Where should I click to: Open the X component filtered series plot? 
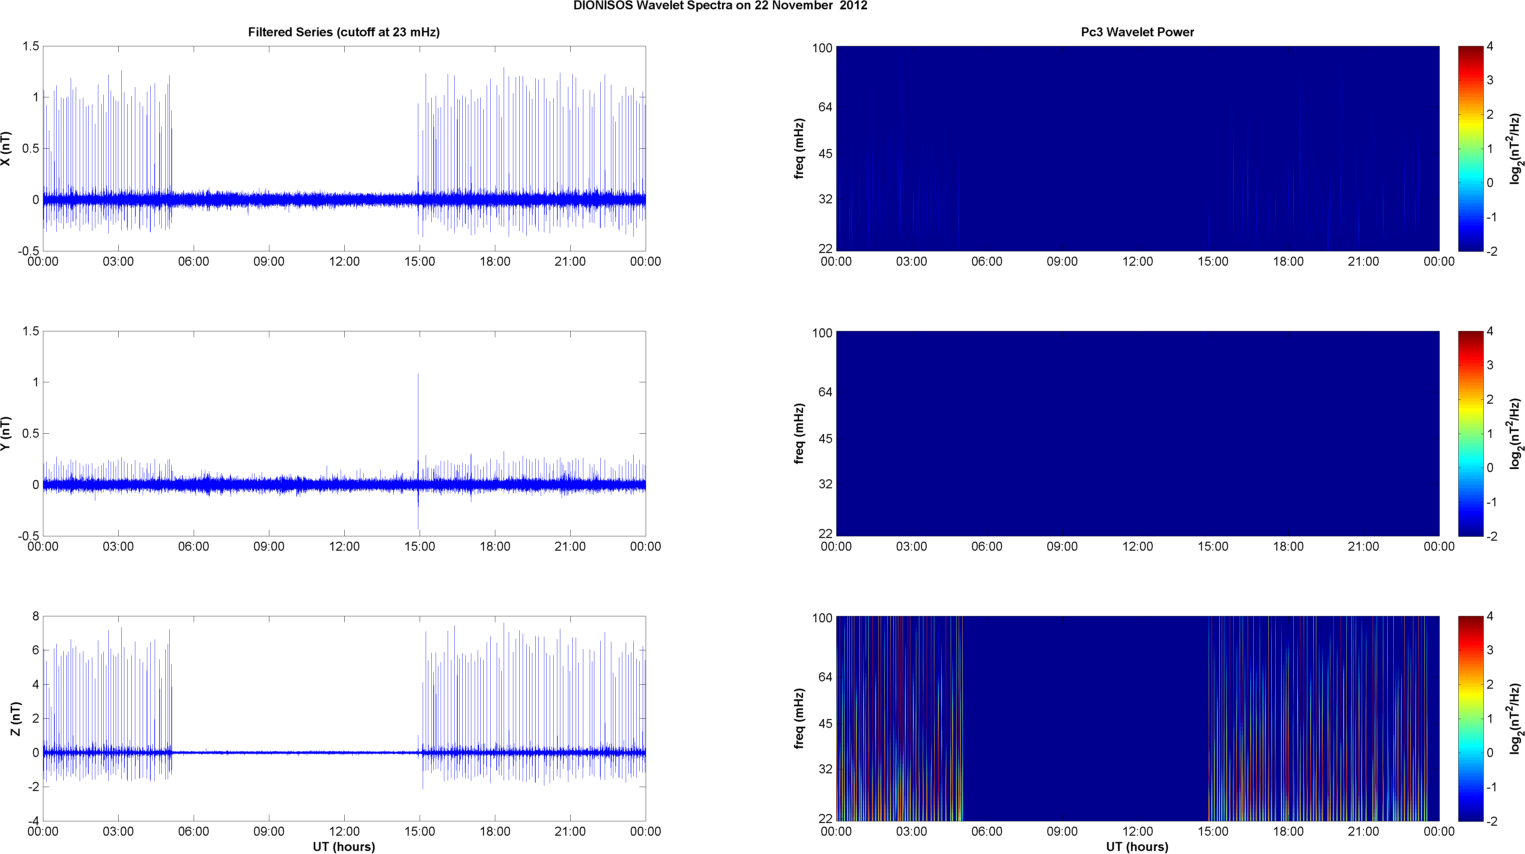pos(344,148)
